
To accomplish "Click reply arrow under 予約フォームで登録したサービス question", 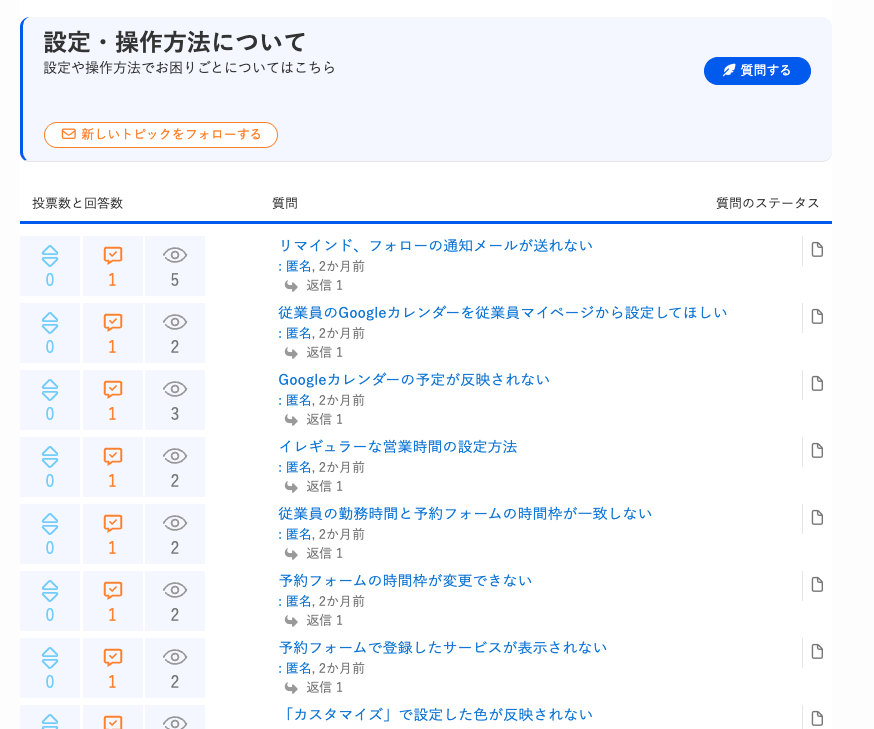I will 291,687.
